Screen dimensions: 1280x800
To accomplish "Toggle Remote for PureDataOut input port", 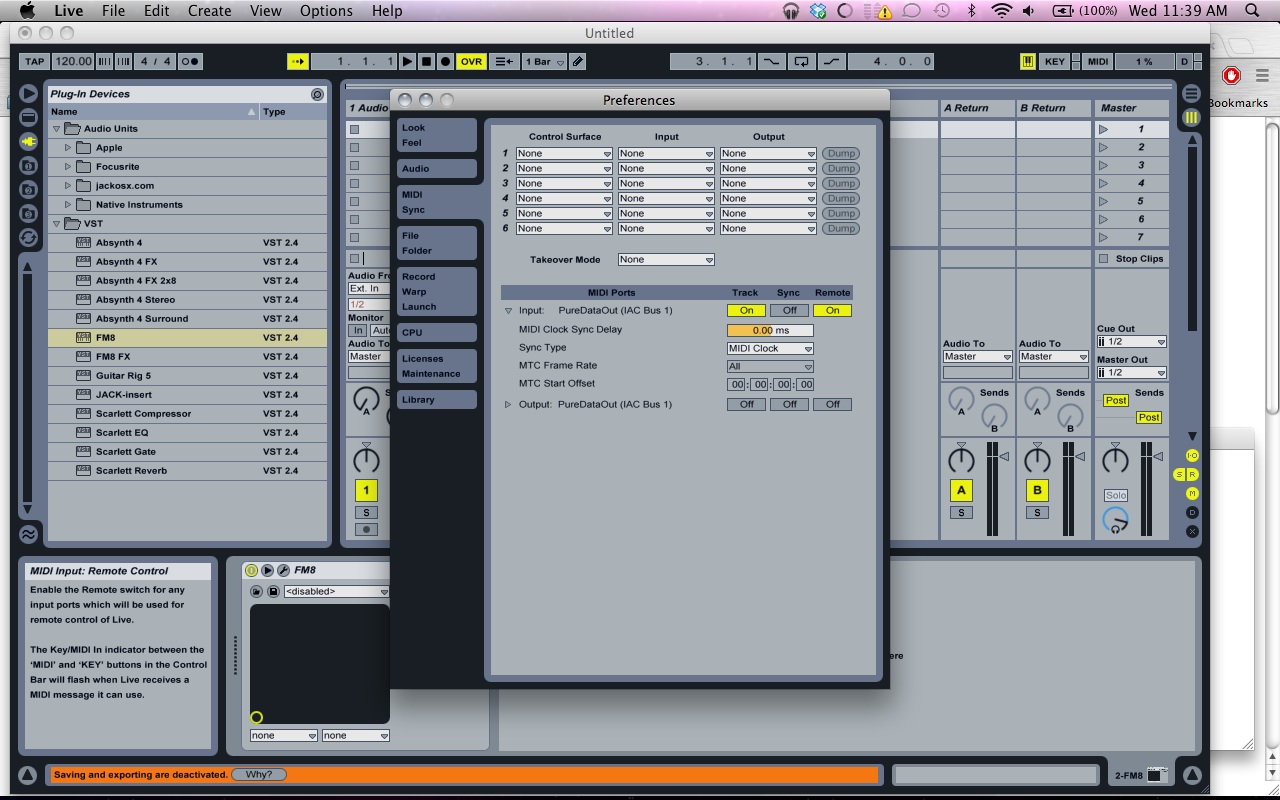I will tap(832, 311).
